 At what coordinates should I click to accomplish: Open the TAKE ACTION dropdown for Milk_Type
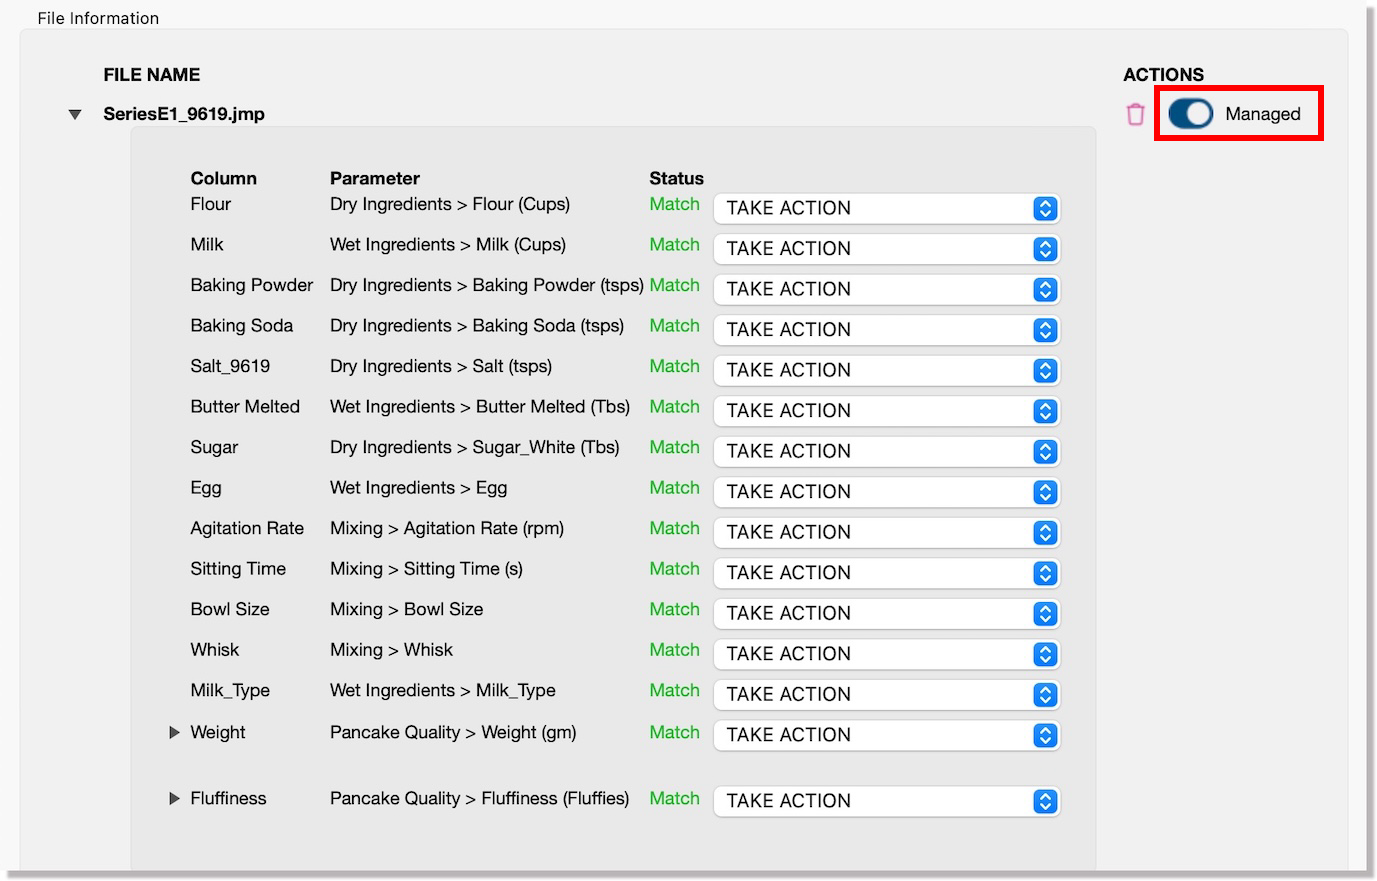[x=870, y=694]
